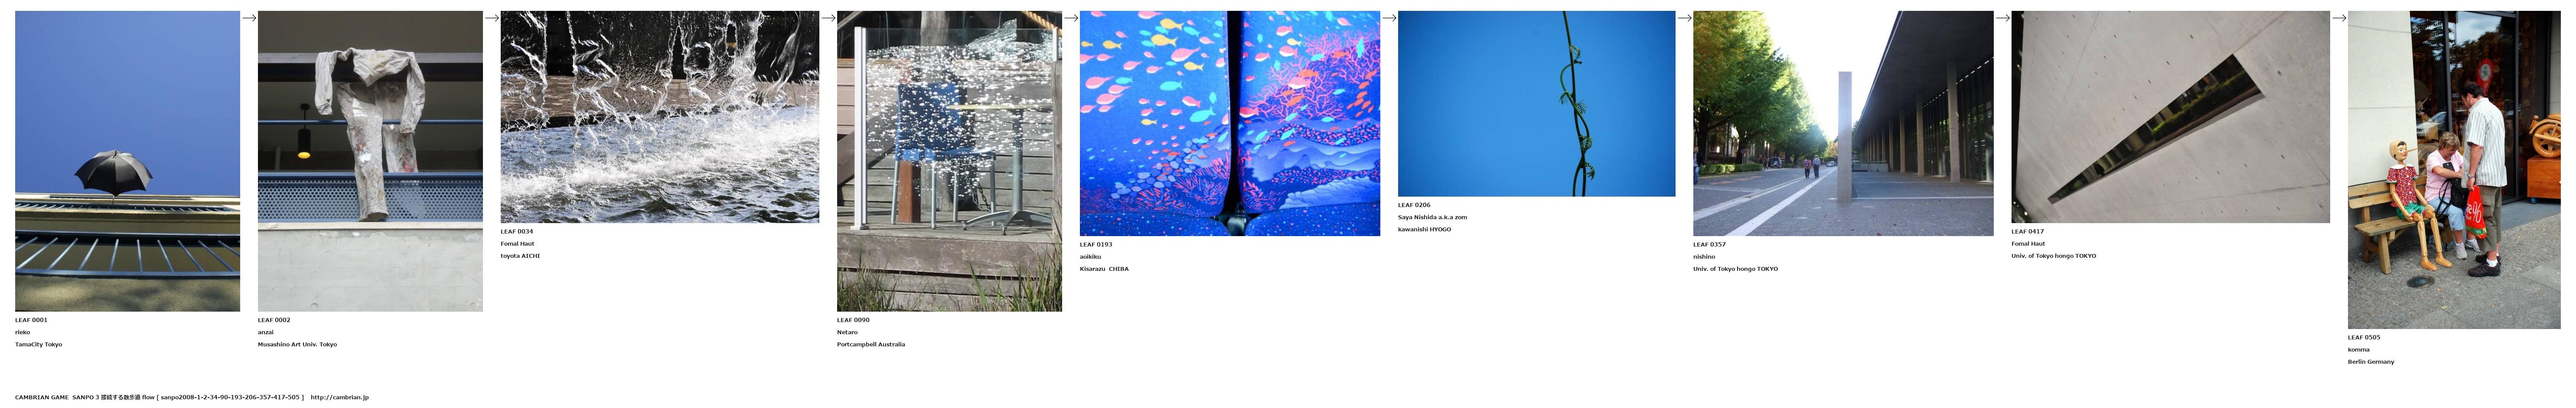Click the Portcampbell Australia location text
Screen dimensions: 2576x408
point(870,344)
